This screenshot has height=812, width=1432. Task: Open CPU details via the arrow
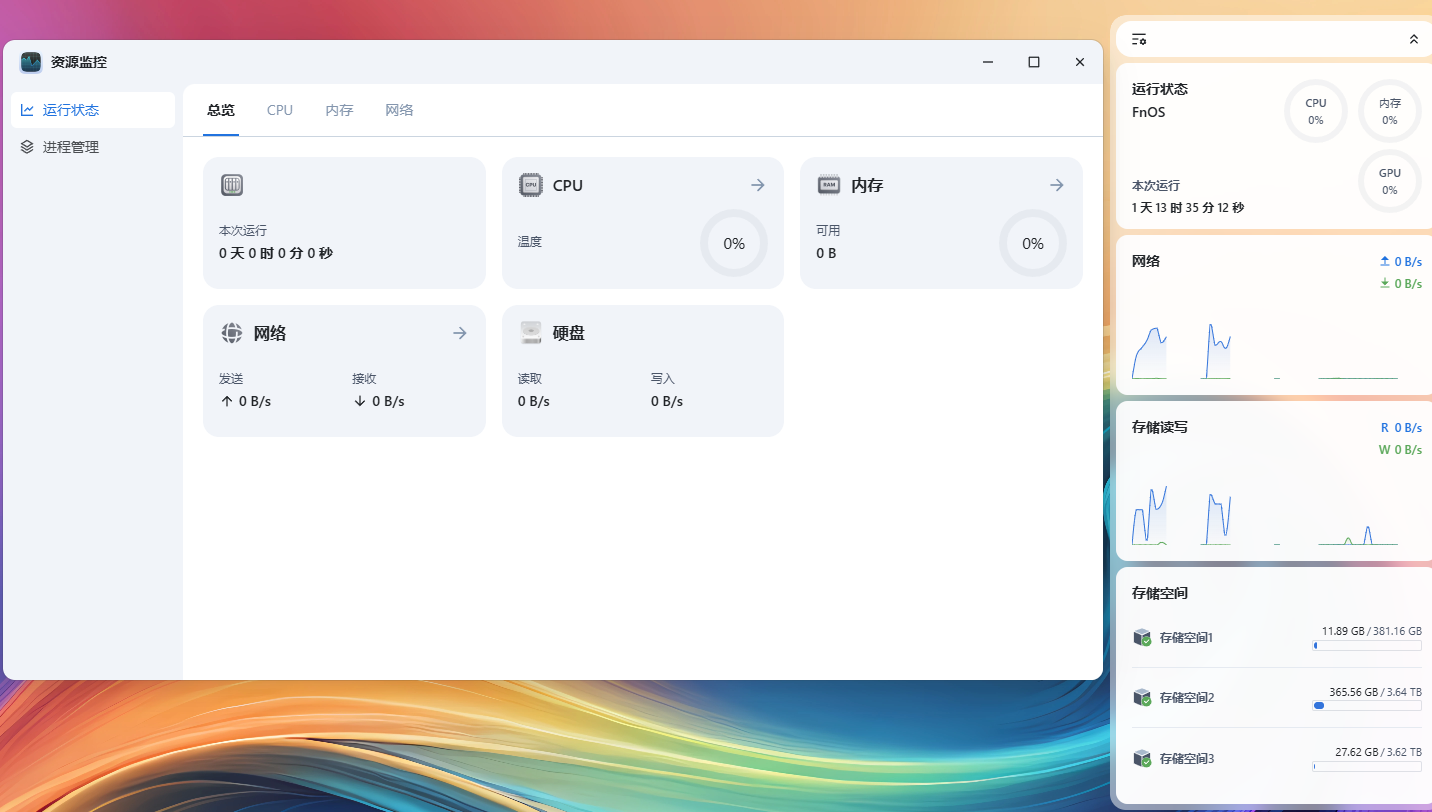point(758,185)
